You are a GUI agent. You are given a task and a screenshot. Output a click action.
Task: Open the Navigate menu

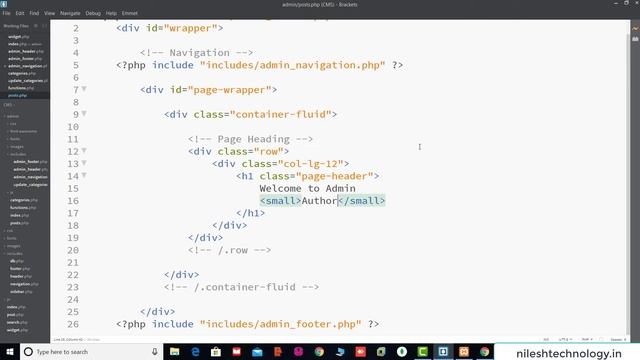pos(70,13)
